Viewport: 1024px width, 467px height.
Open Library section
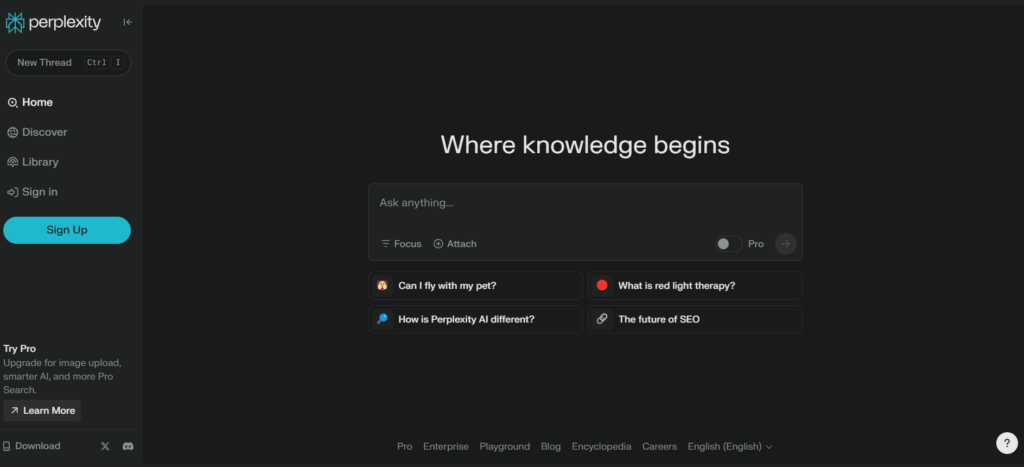pyautogui.click(x=33, y=162)
